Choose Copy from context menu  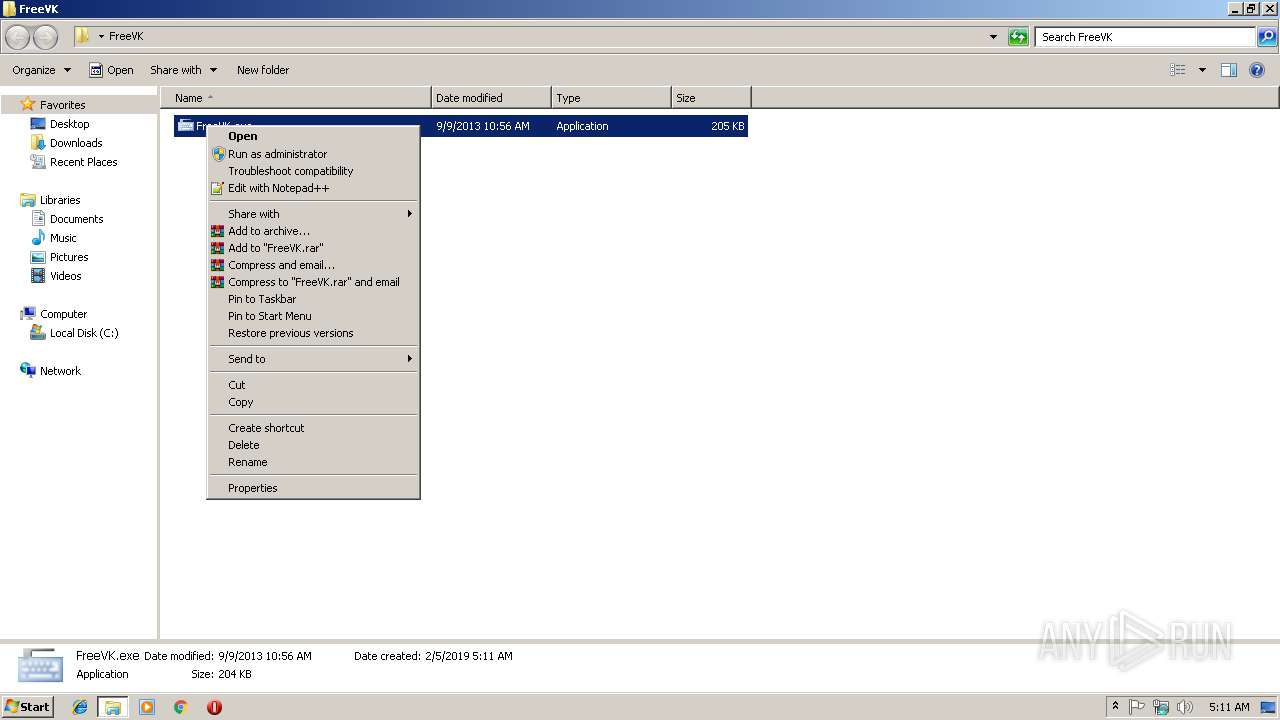click(313, 402)
